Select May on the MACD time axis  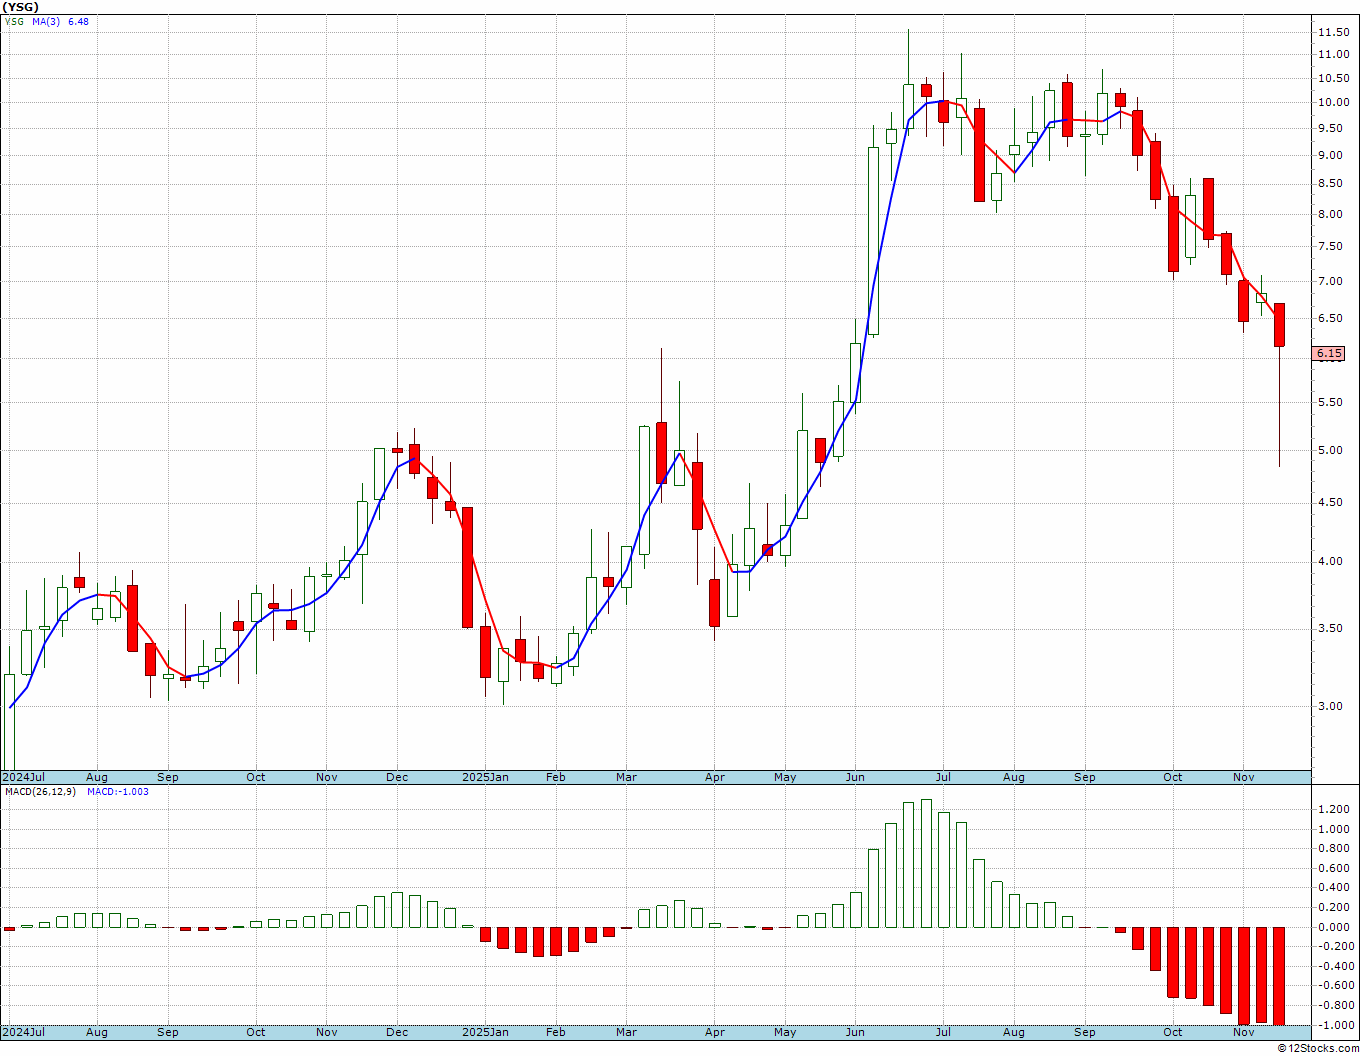(785, 1032)
